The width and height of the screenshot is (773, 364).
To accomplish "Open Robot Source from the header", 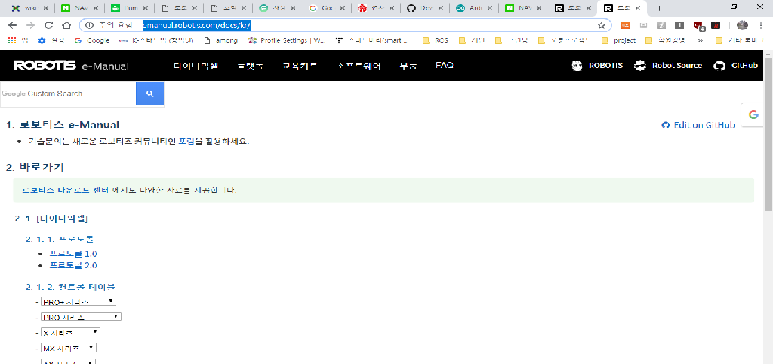I will pyautogui.click(x=668, y=66).
